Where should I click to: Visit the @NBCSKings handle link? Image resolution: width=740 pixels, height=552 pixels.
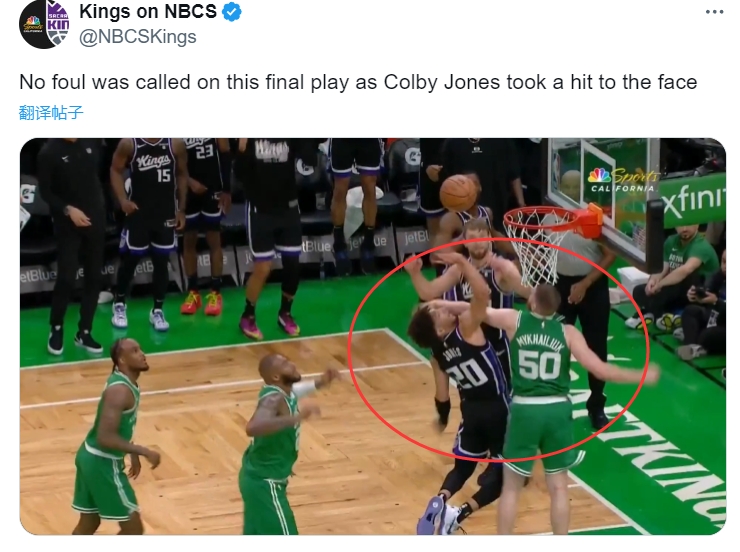click(137, 37)
